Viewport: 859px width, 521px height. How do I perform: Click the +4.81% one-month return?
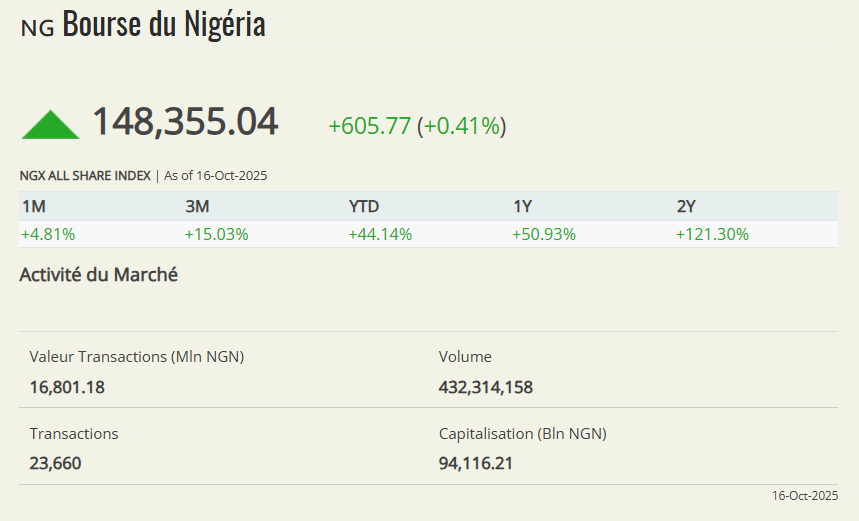coord(48,234)
